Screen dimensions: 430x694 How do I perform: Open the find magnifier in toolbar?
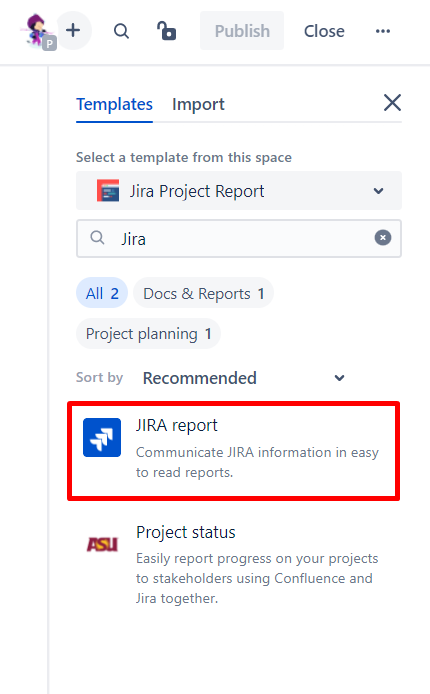[121, 31]
